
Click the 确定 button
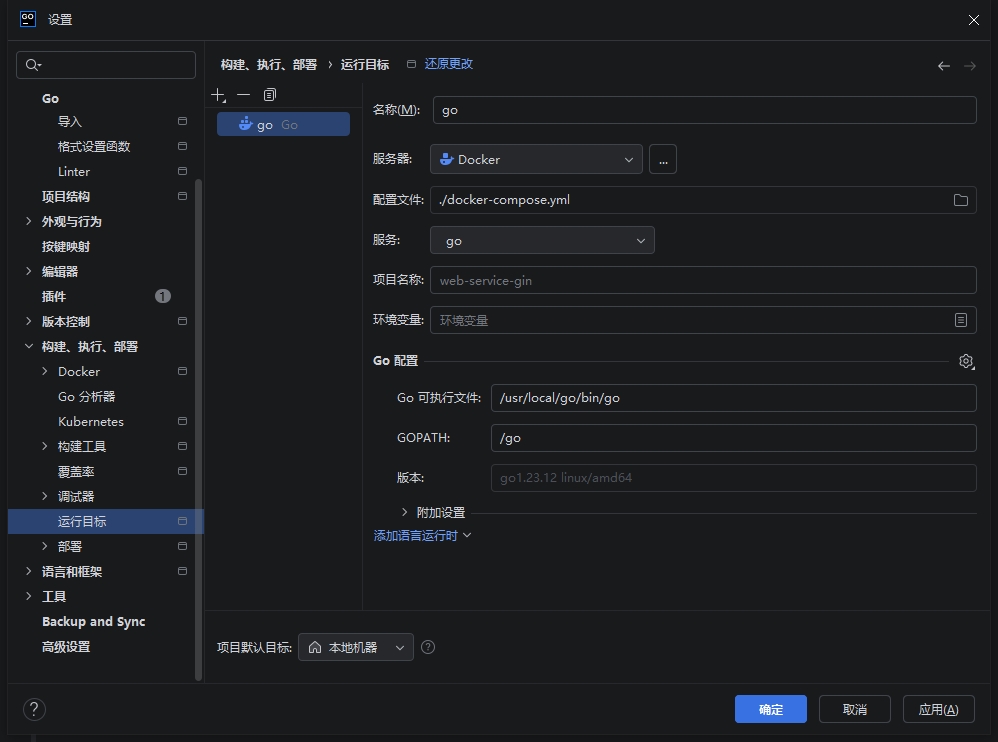[x=770, y=709]
